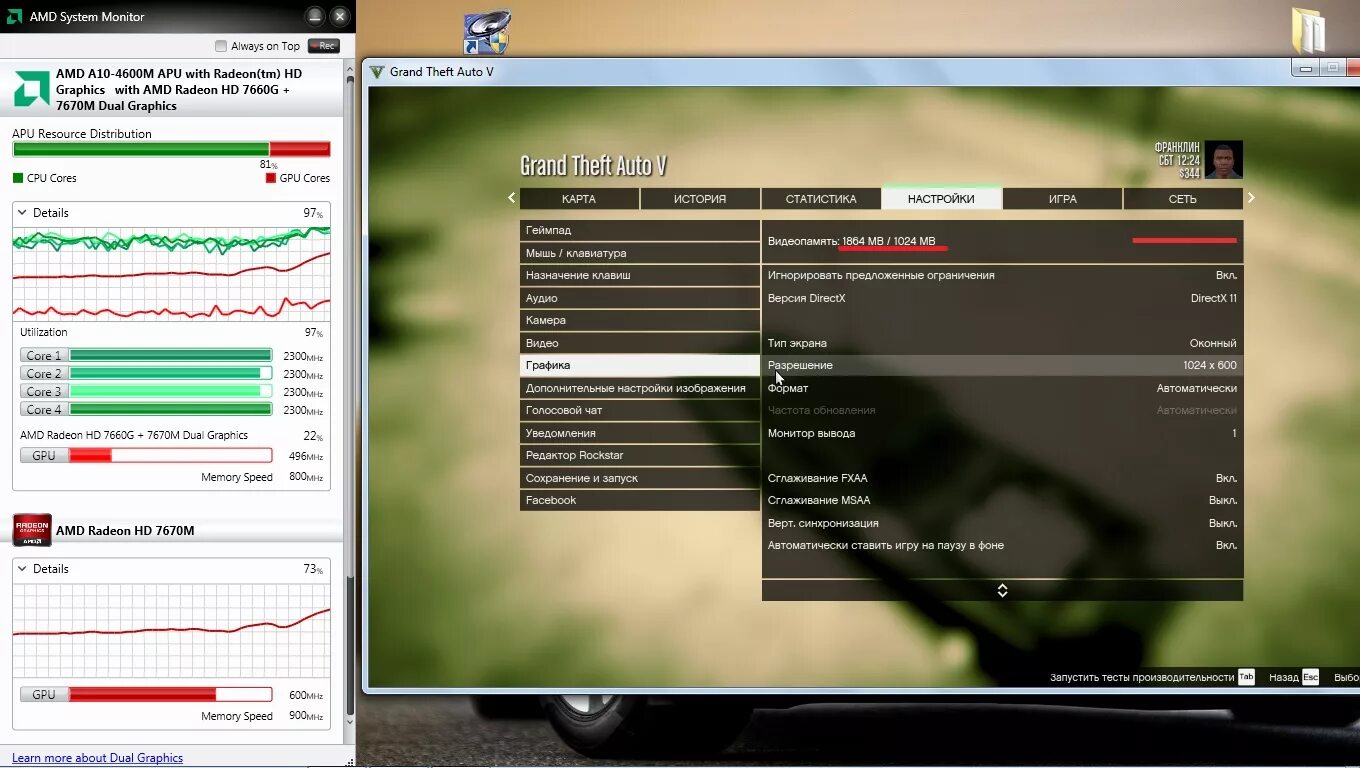1360x768 pixels.
Task: Open the desktop shortcut icon with a shield
Action: coord(487,32)
